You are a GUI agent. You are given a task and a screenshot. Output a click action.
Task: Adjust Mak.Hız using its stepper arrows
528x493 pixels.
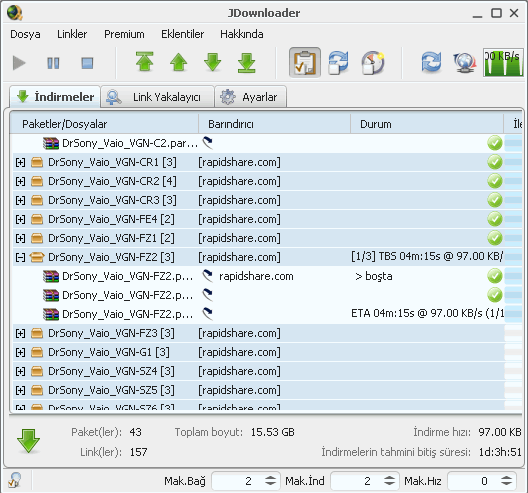pyautogui.click(x=506, y=481)
